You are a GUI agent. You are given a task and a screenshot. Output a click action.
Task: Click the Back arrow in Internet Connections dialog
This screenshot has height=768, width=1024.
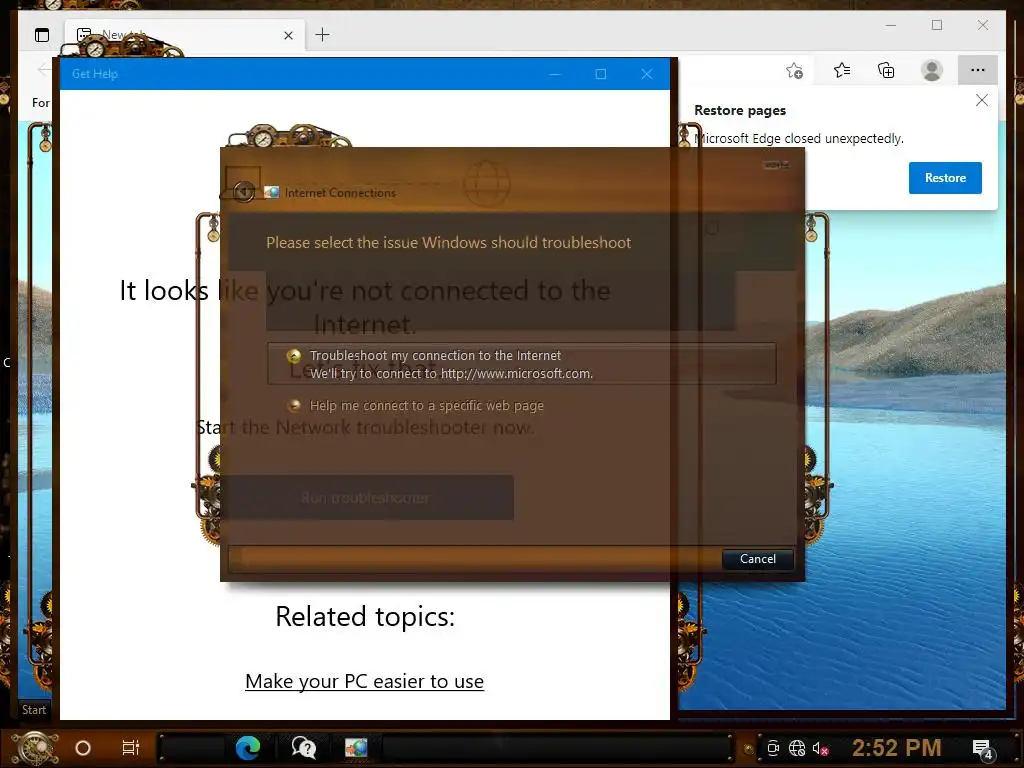(x=244, y=192)
